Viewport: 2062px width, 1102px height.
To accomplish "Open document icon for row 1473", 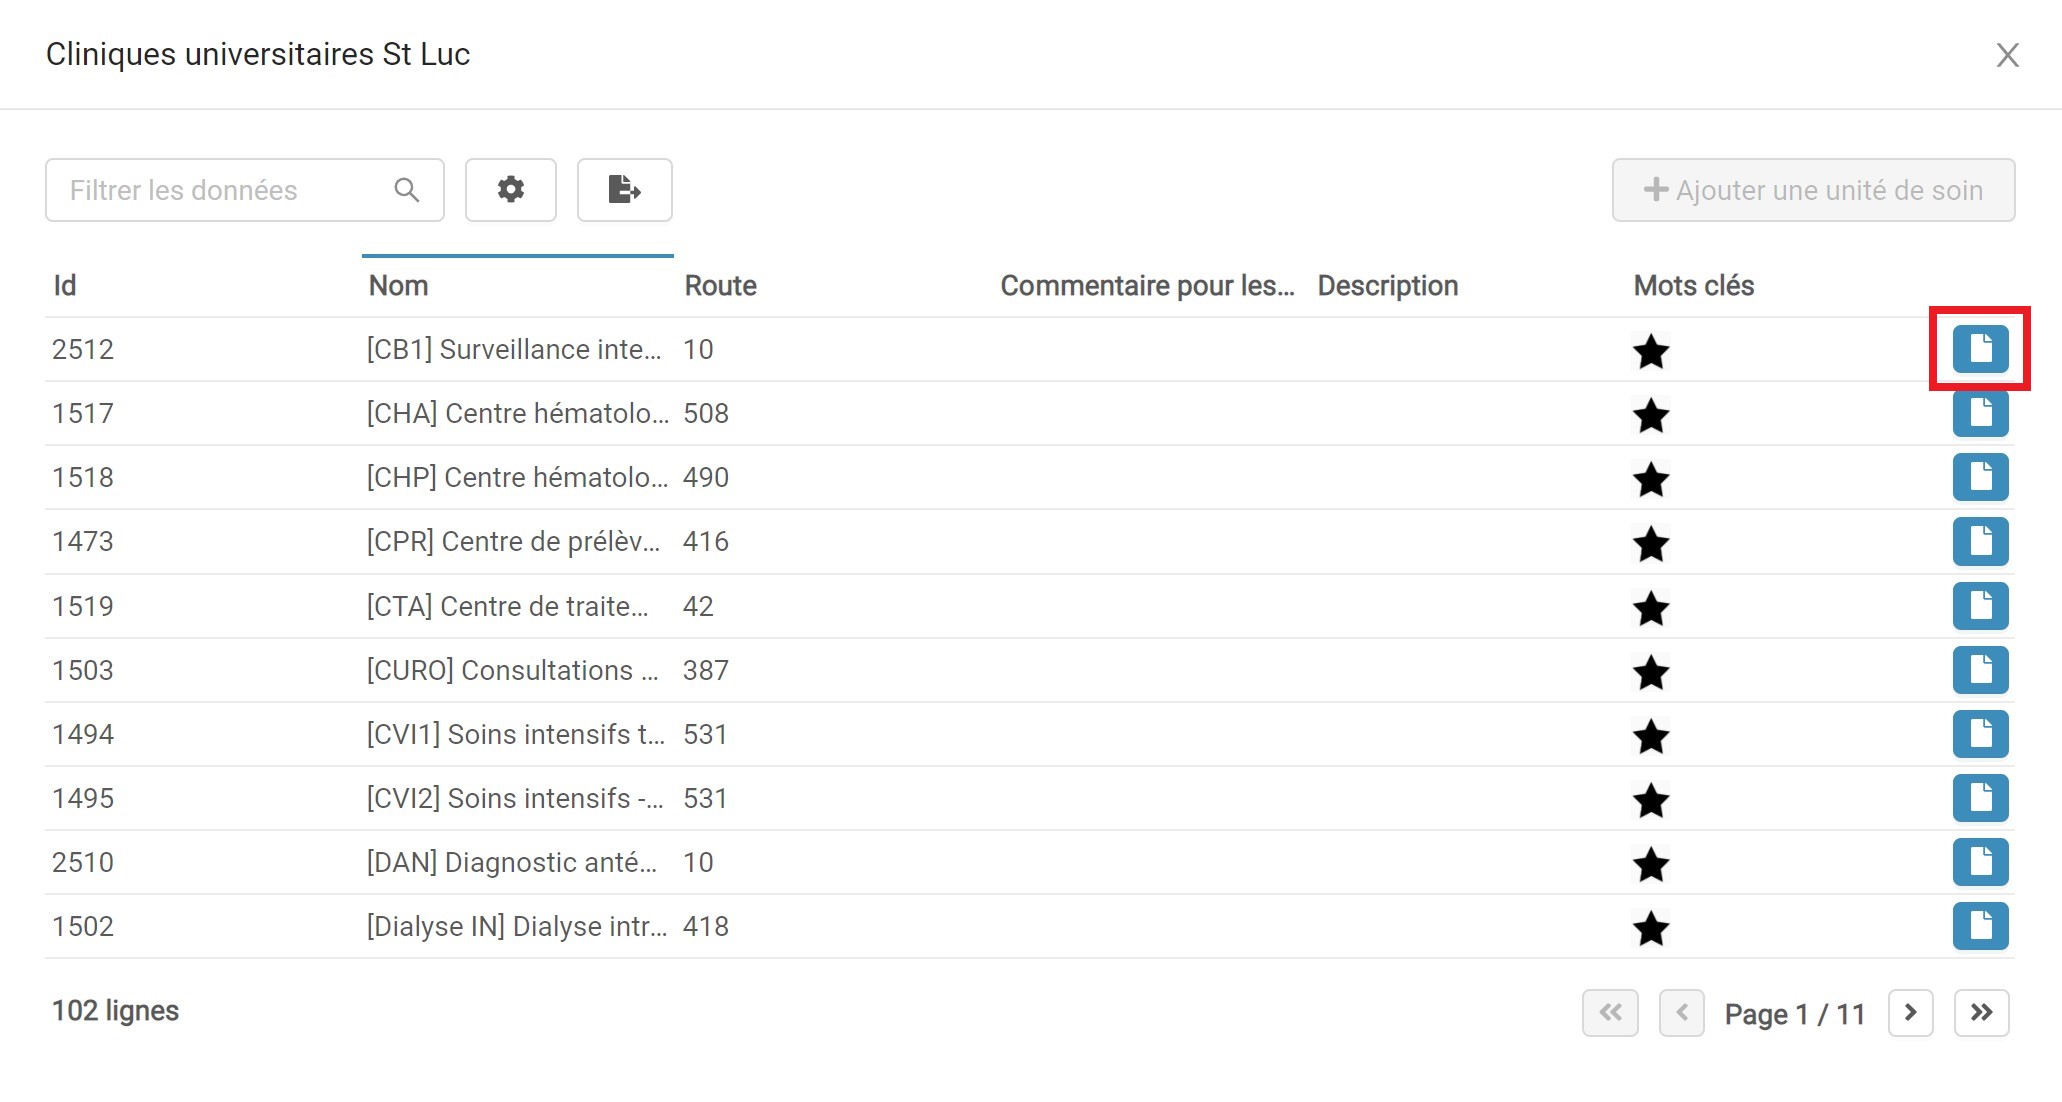I will 1980,541.
